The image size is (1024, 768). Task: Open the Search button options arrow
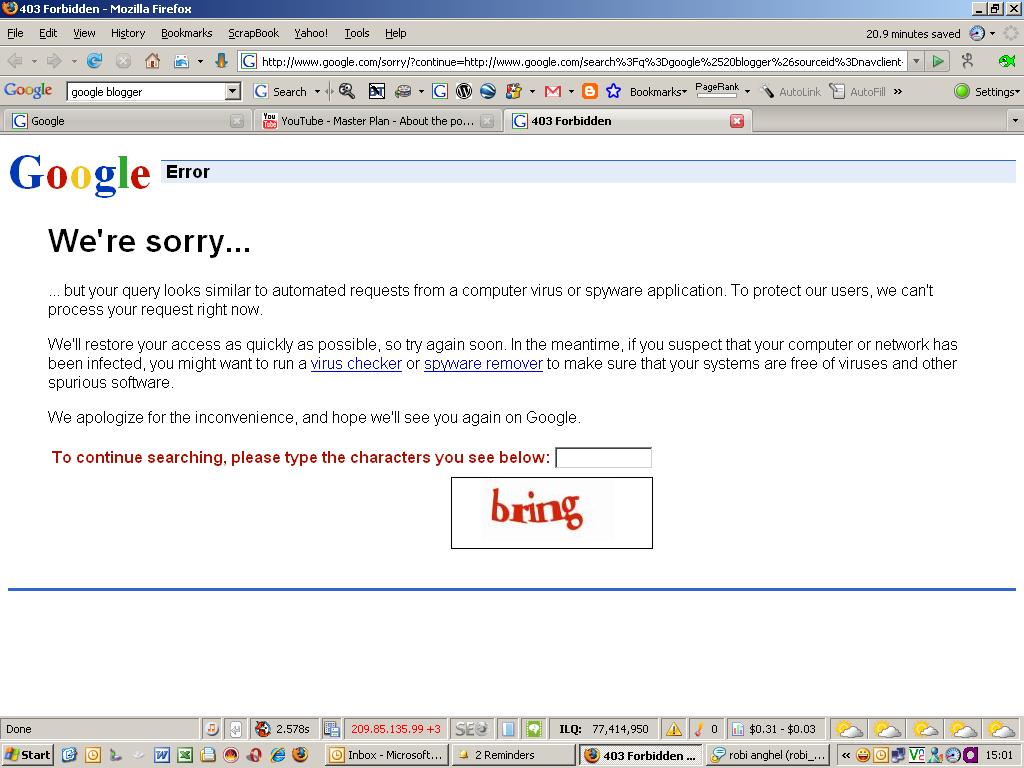click(317, 91)
